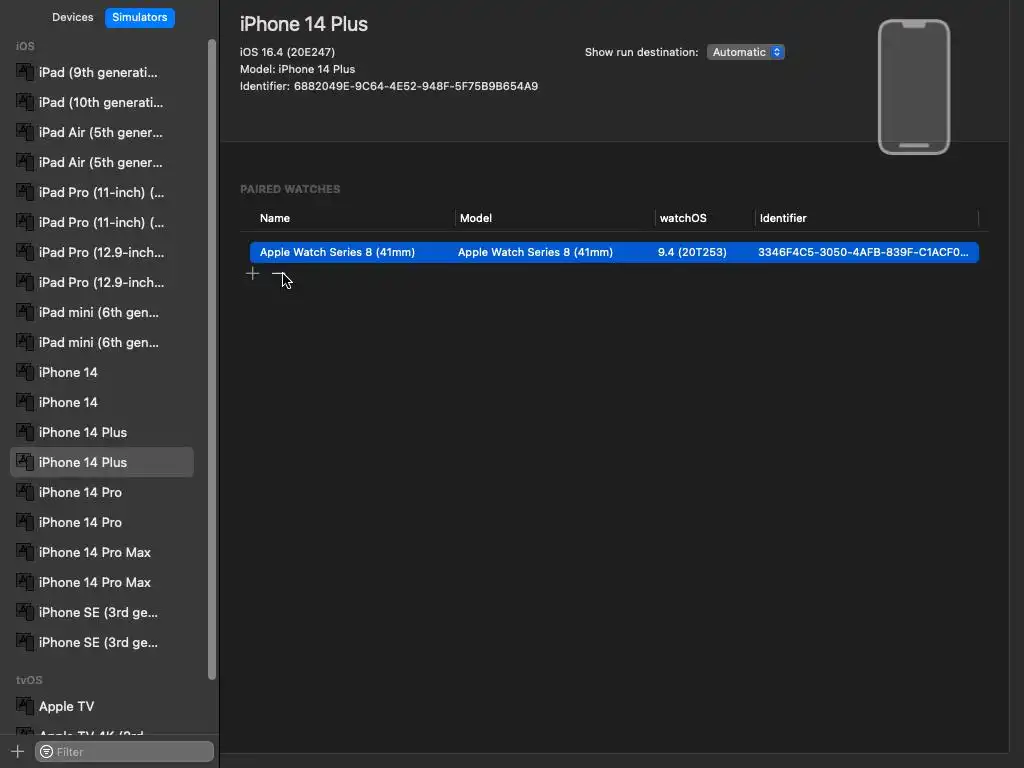Click the Model column header
1024x768 pixels.
(475, 218)
